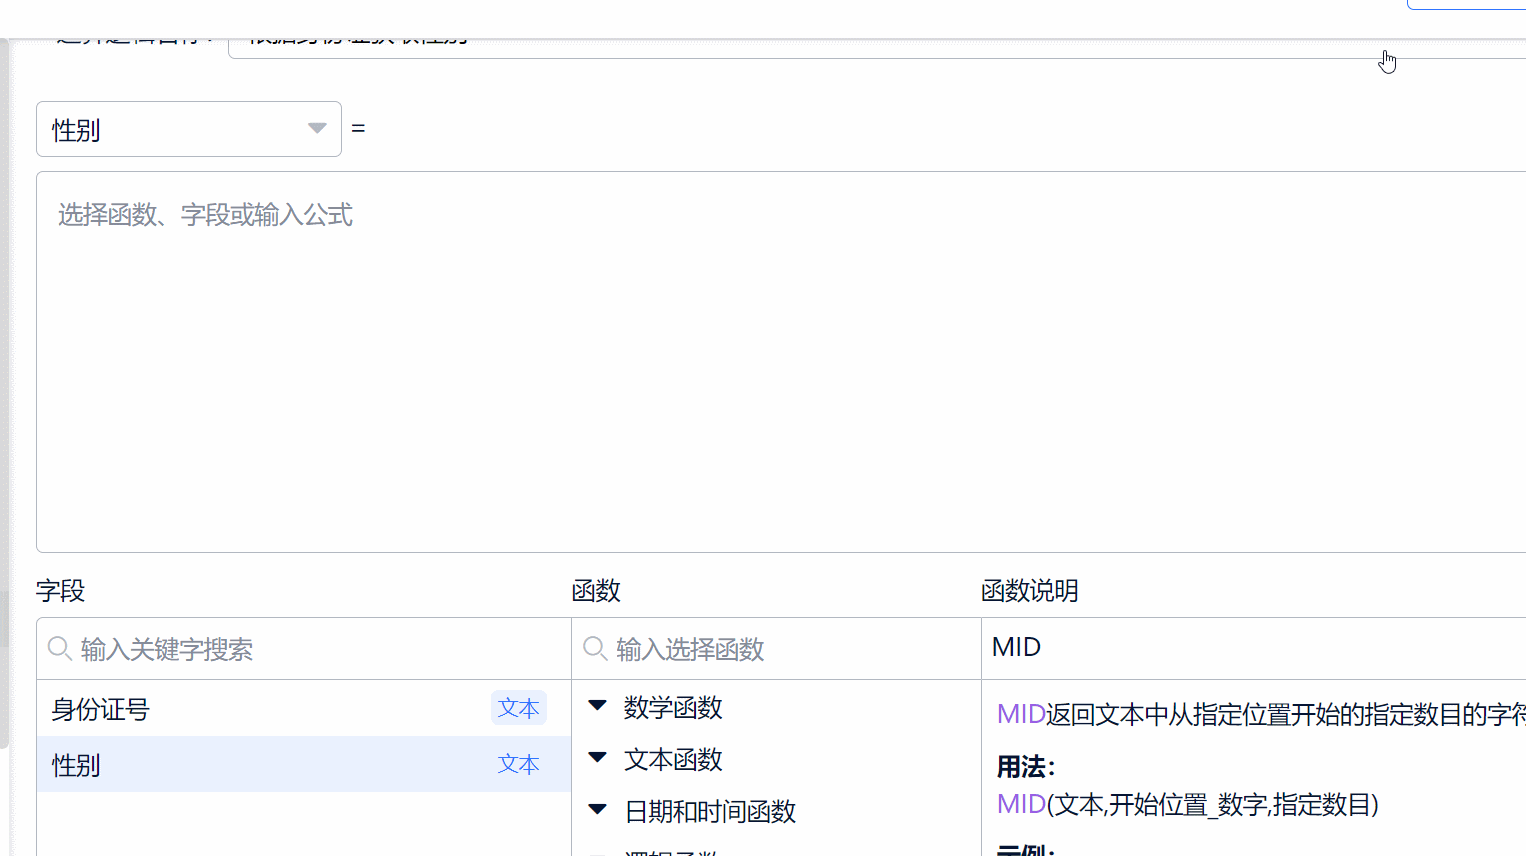Image resolution: width=1526 pixels, height=856 pixels.
Task: Click the 文本 type tag beside 性别
Action: (x=518, y=764)
